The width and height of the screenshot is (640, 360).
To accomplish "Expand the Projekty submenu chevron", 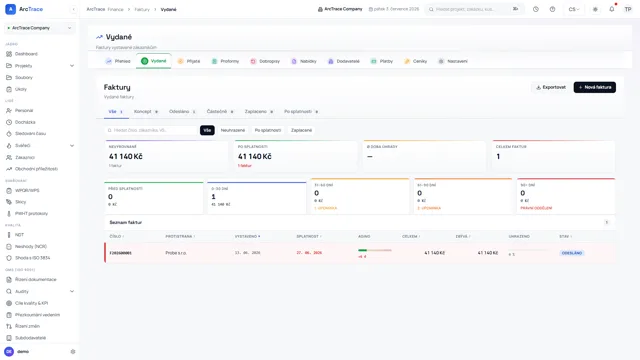I will tap(72, 66).
